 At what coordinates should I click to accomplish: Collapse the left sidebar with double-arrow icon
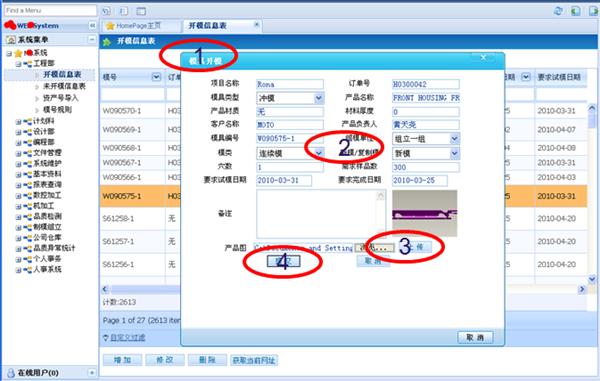click(x=92, y=26)
